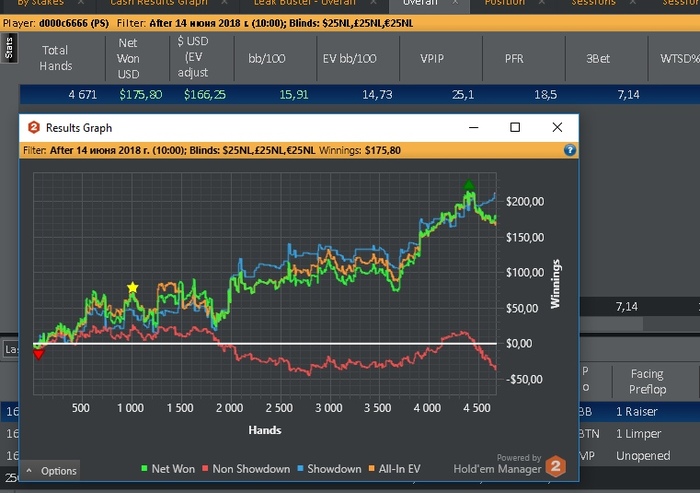Click the player name d000c6666 (PS)
Image resolution: width=700 pixels, height=493 pixels.
[74, 23]
